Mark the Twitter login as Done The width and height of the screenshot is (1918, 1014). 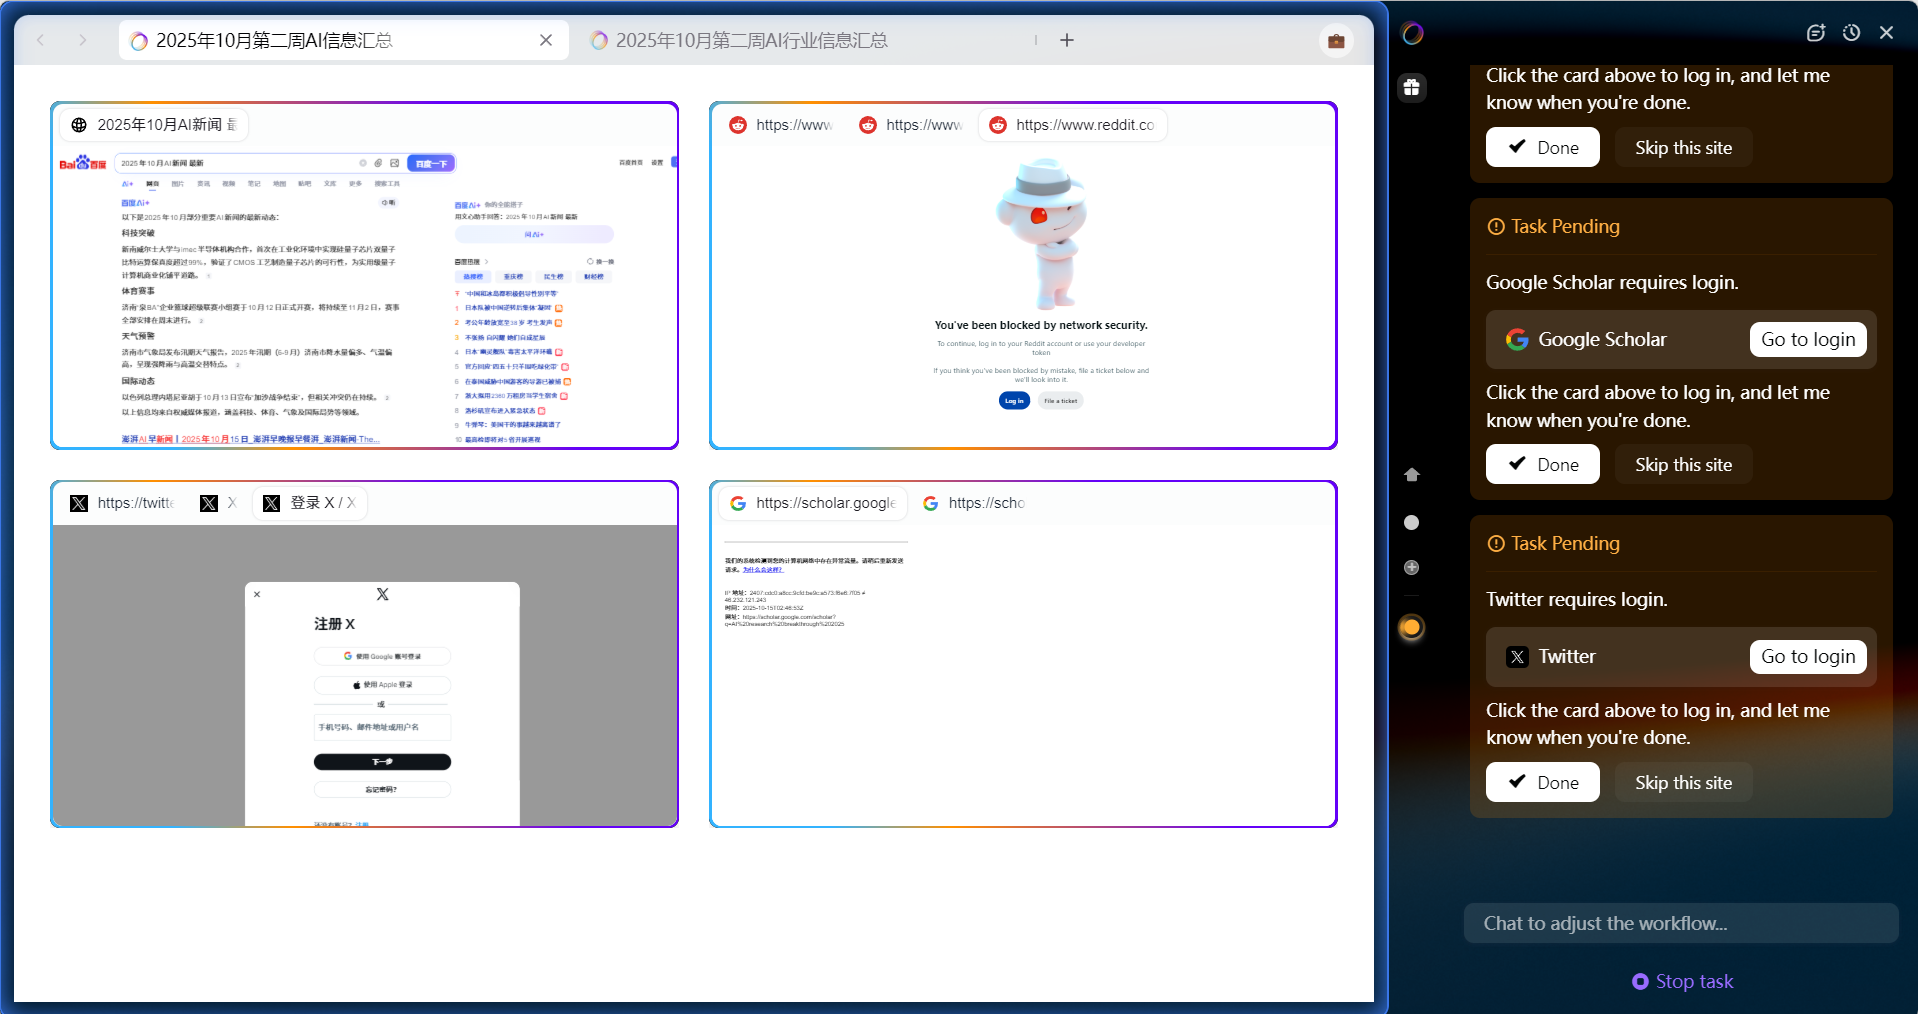(1542, 782)
